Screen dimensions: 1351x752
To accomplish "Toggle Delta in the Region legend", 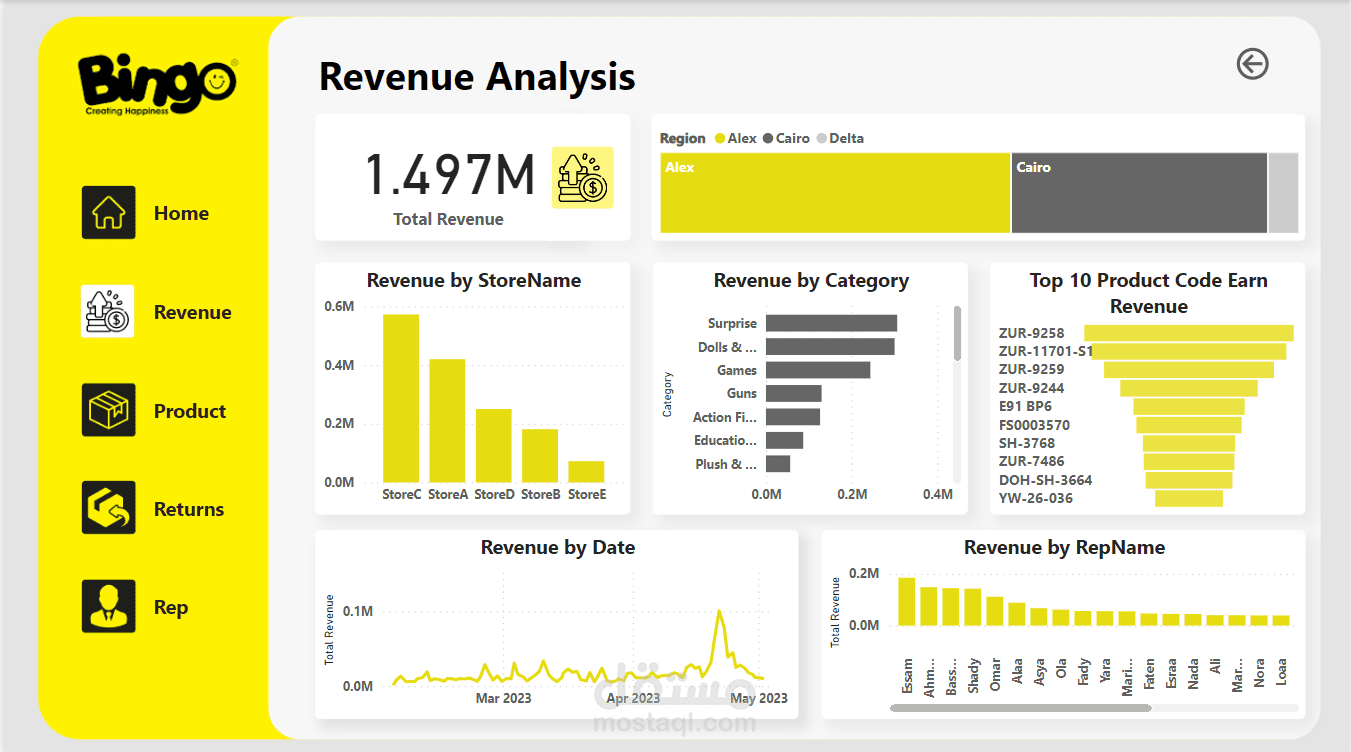I will click(844, 138).
